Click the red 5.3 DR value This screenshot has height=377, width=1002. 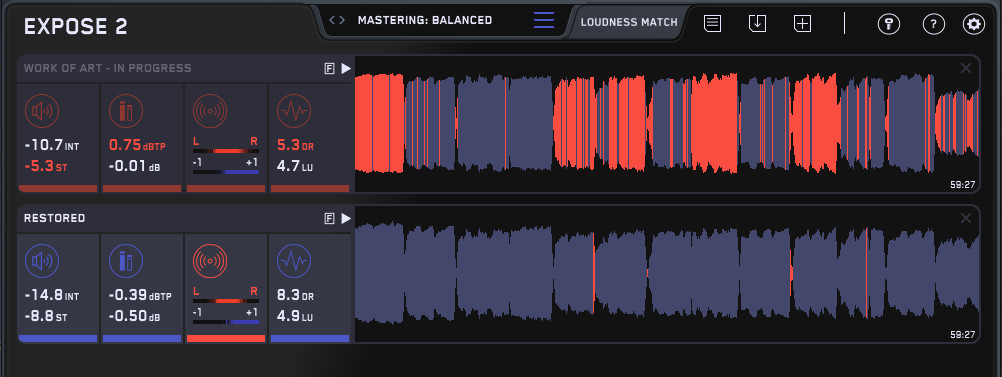295,146
